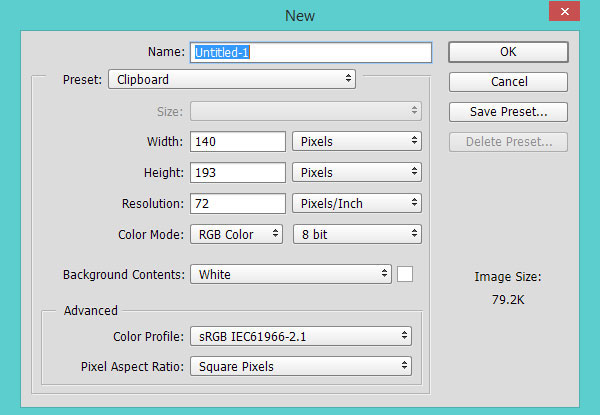
Task: Click the OK button
Action: [508, 52]
